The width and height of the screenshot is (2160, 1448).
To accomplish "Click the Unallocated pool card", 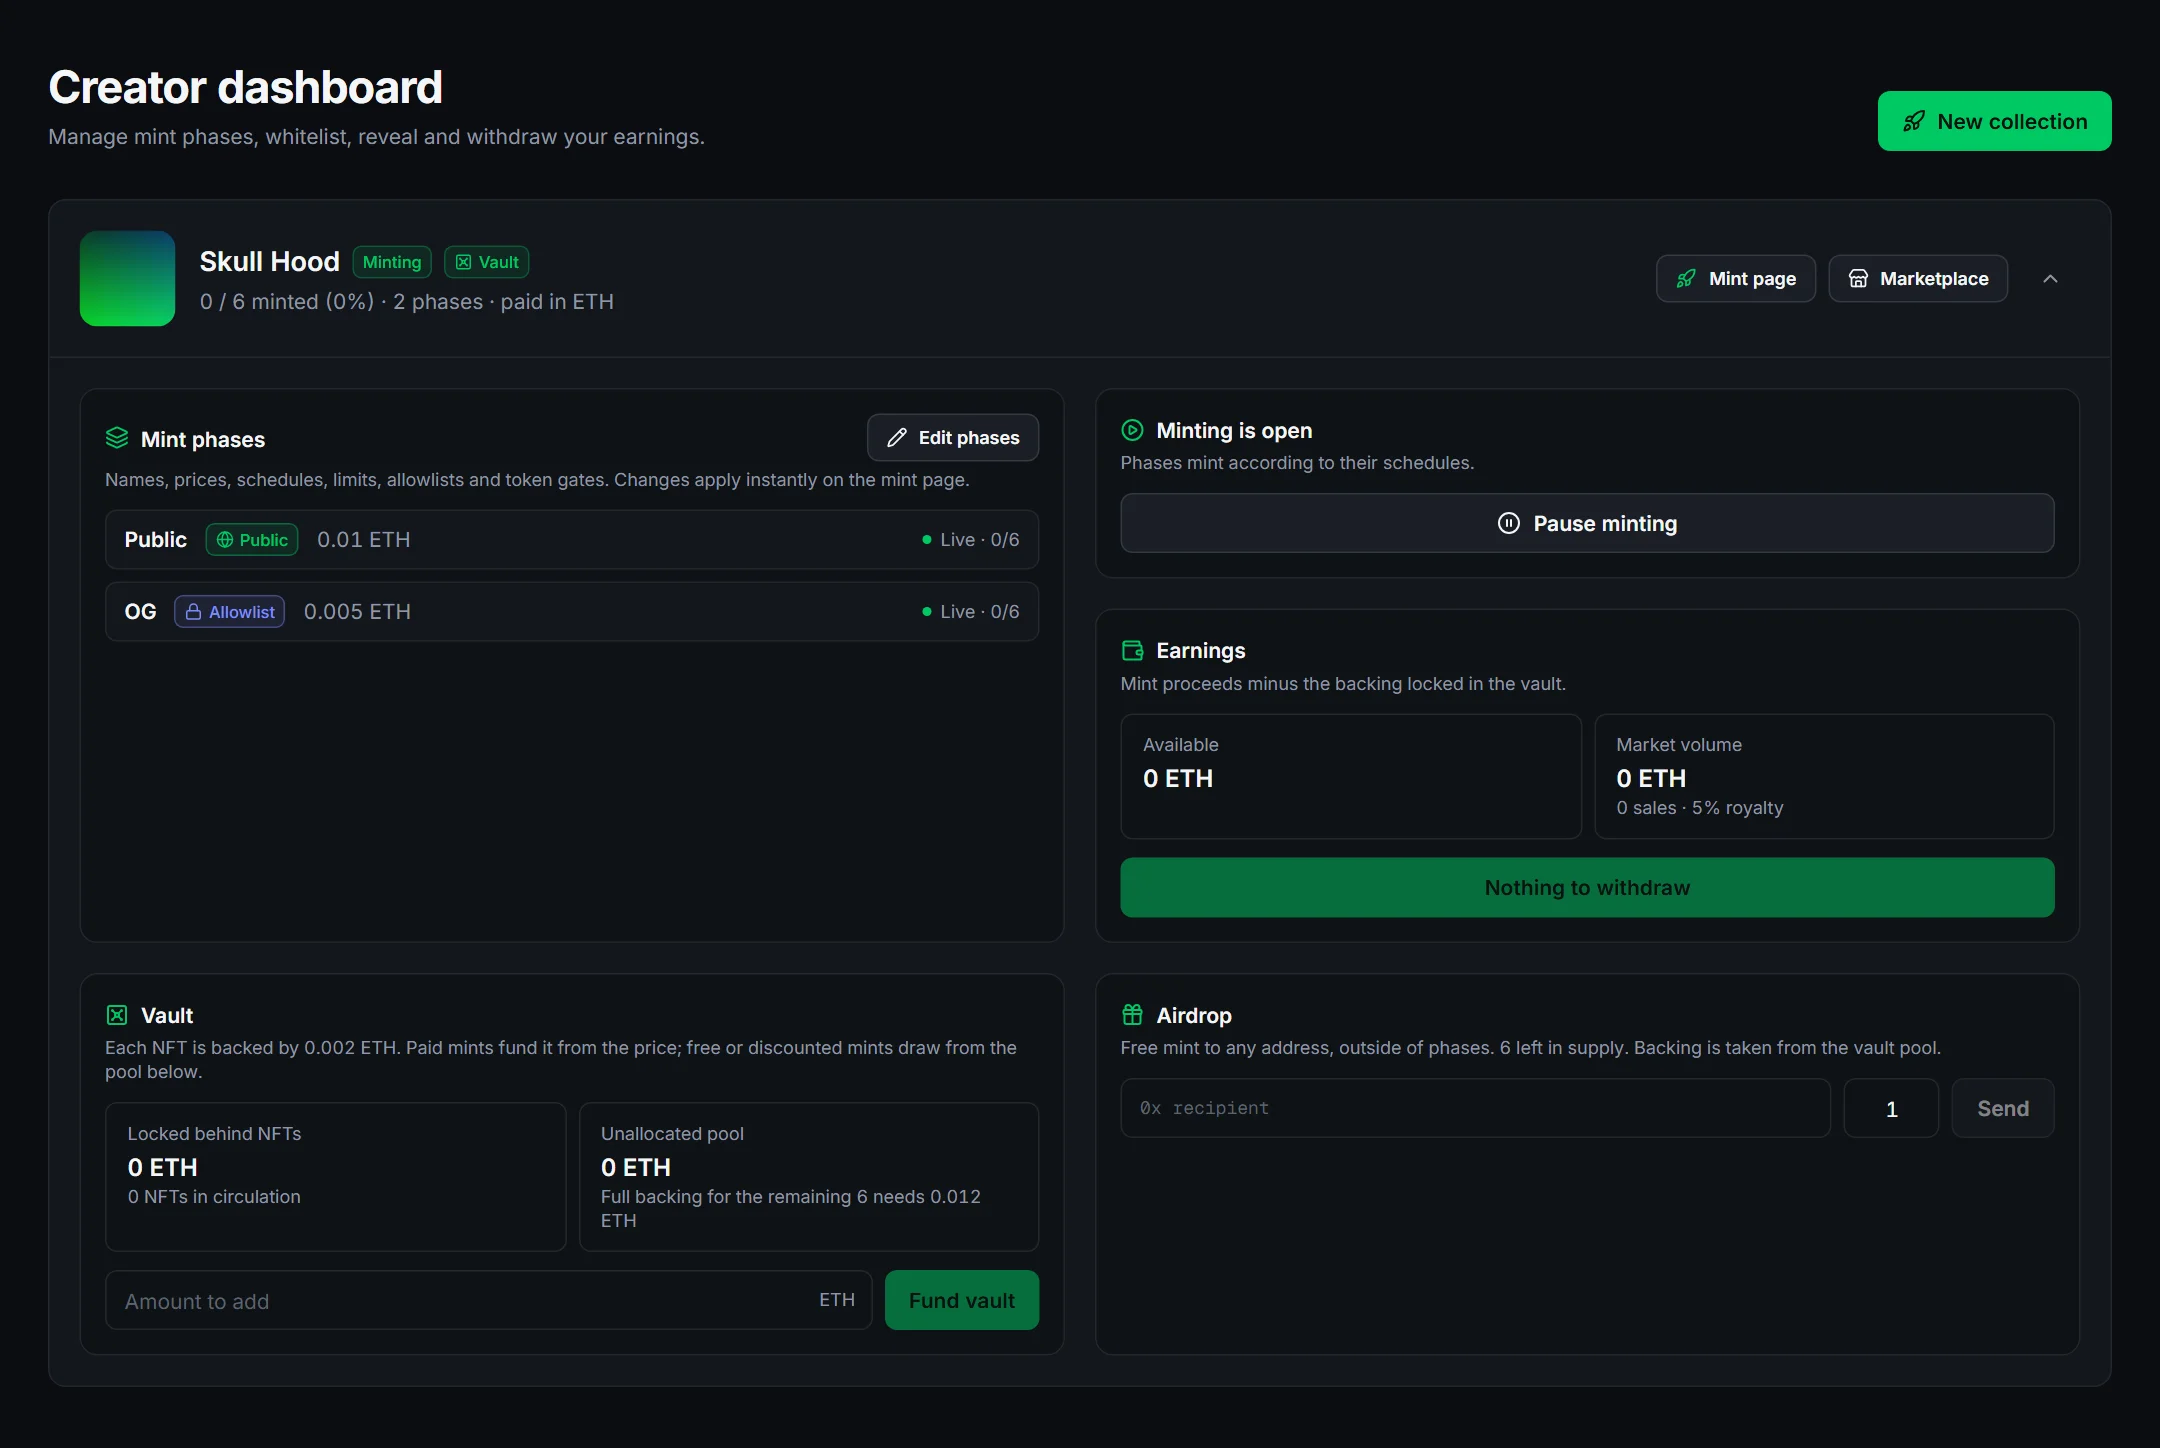I will pos(809,1177).
